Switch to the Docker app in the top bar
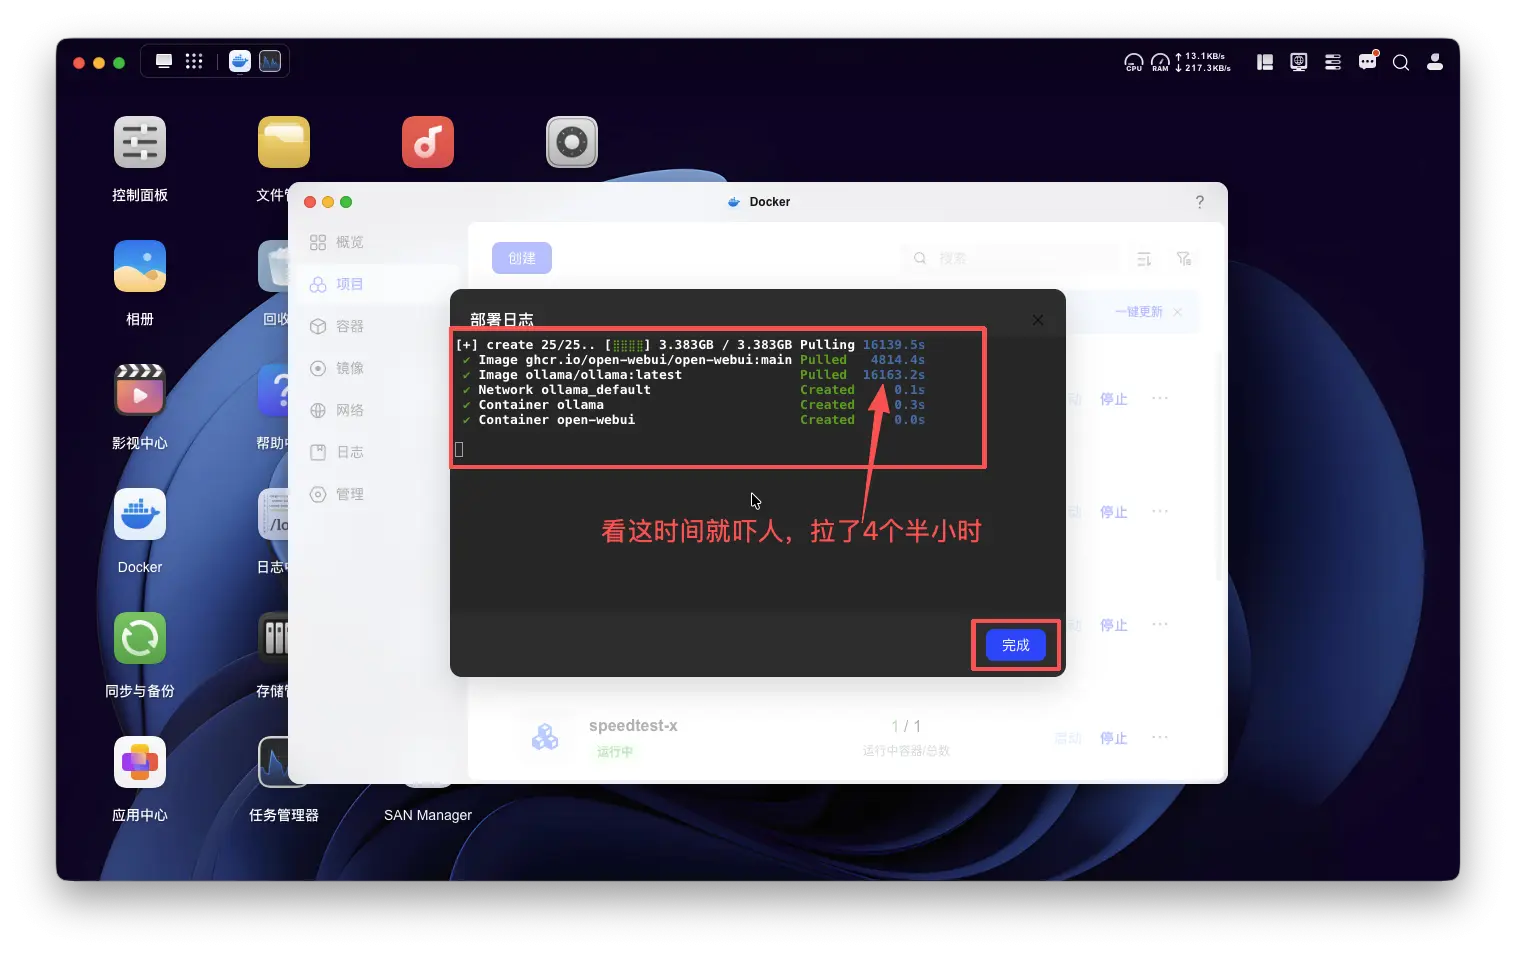 (x=240, y=61)
